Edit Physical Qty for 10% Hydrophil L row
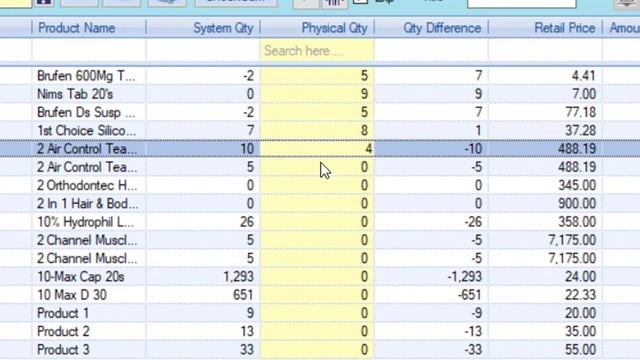The image size is (640, 360). (x=317, y=222)
